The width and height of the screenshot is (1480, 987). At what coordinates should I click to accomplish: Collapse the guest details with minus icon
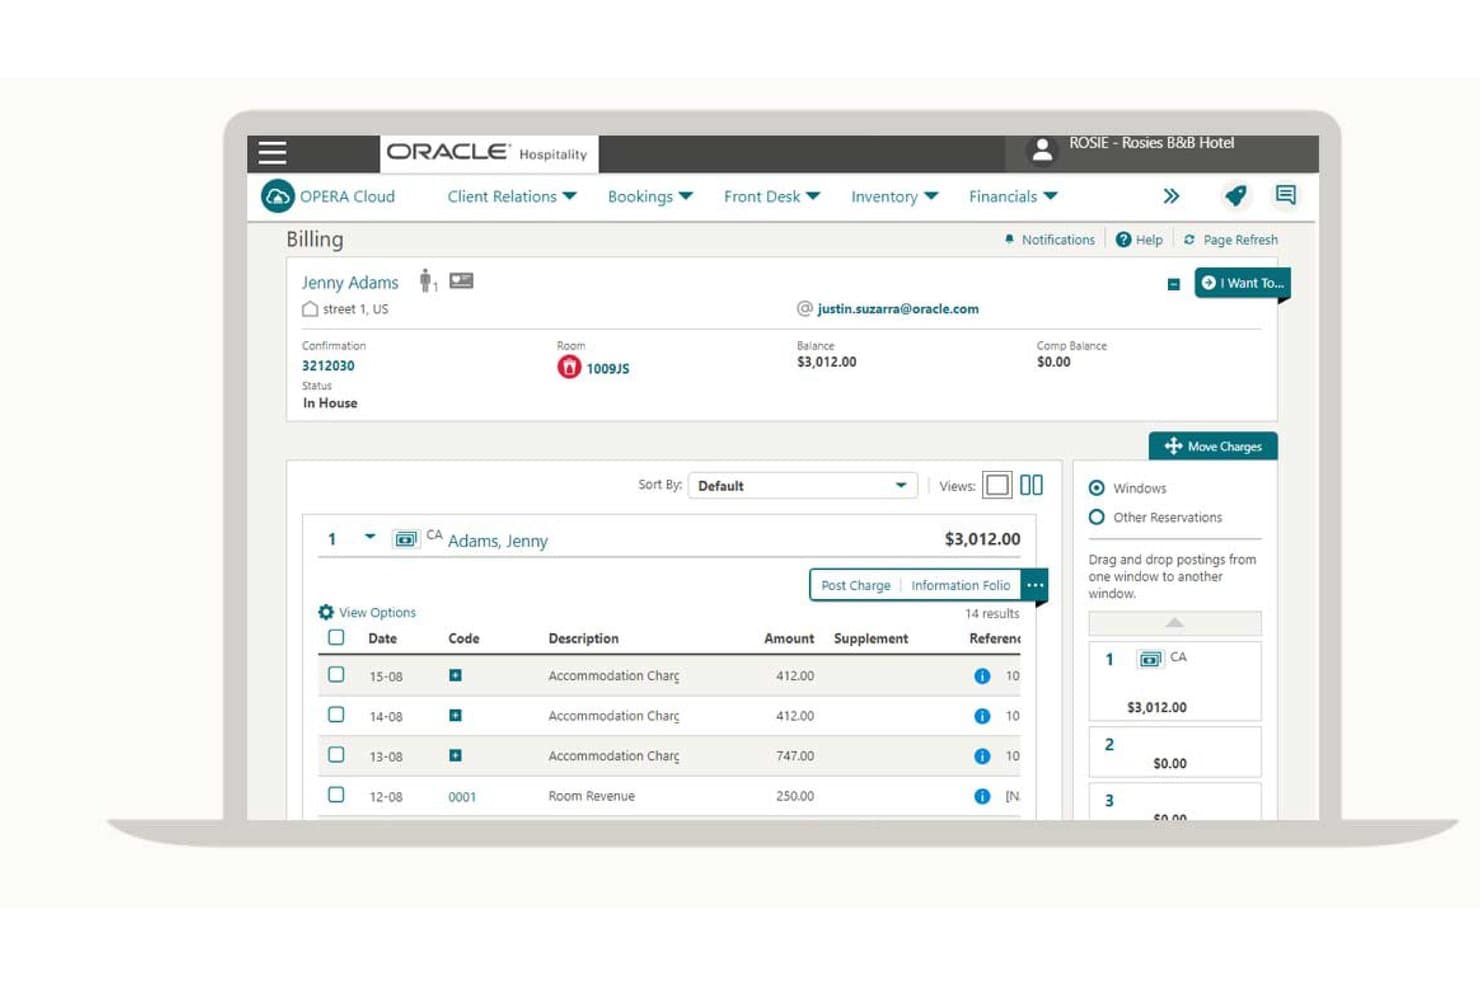point(1173,284)
